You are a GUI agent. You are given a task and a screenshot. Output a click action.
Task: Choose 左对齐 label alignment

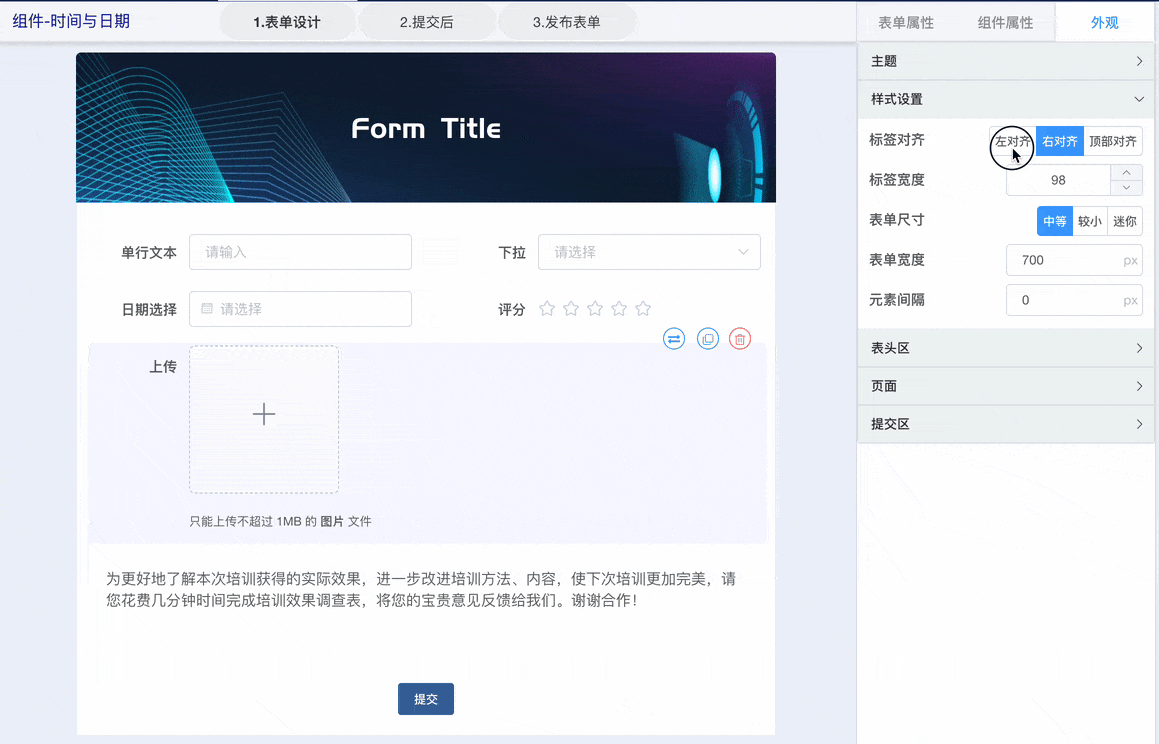[1012, 141]
